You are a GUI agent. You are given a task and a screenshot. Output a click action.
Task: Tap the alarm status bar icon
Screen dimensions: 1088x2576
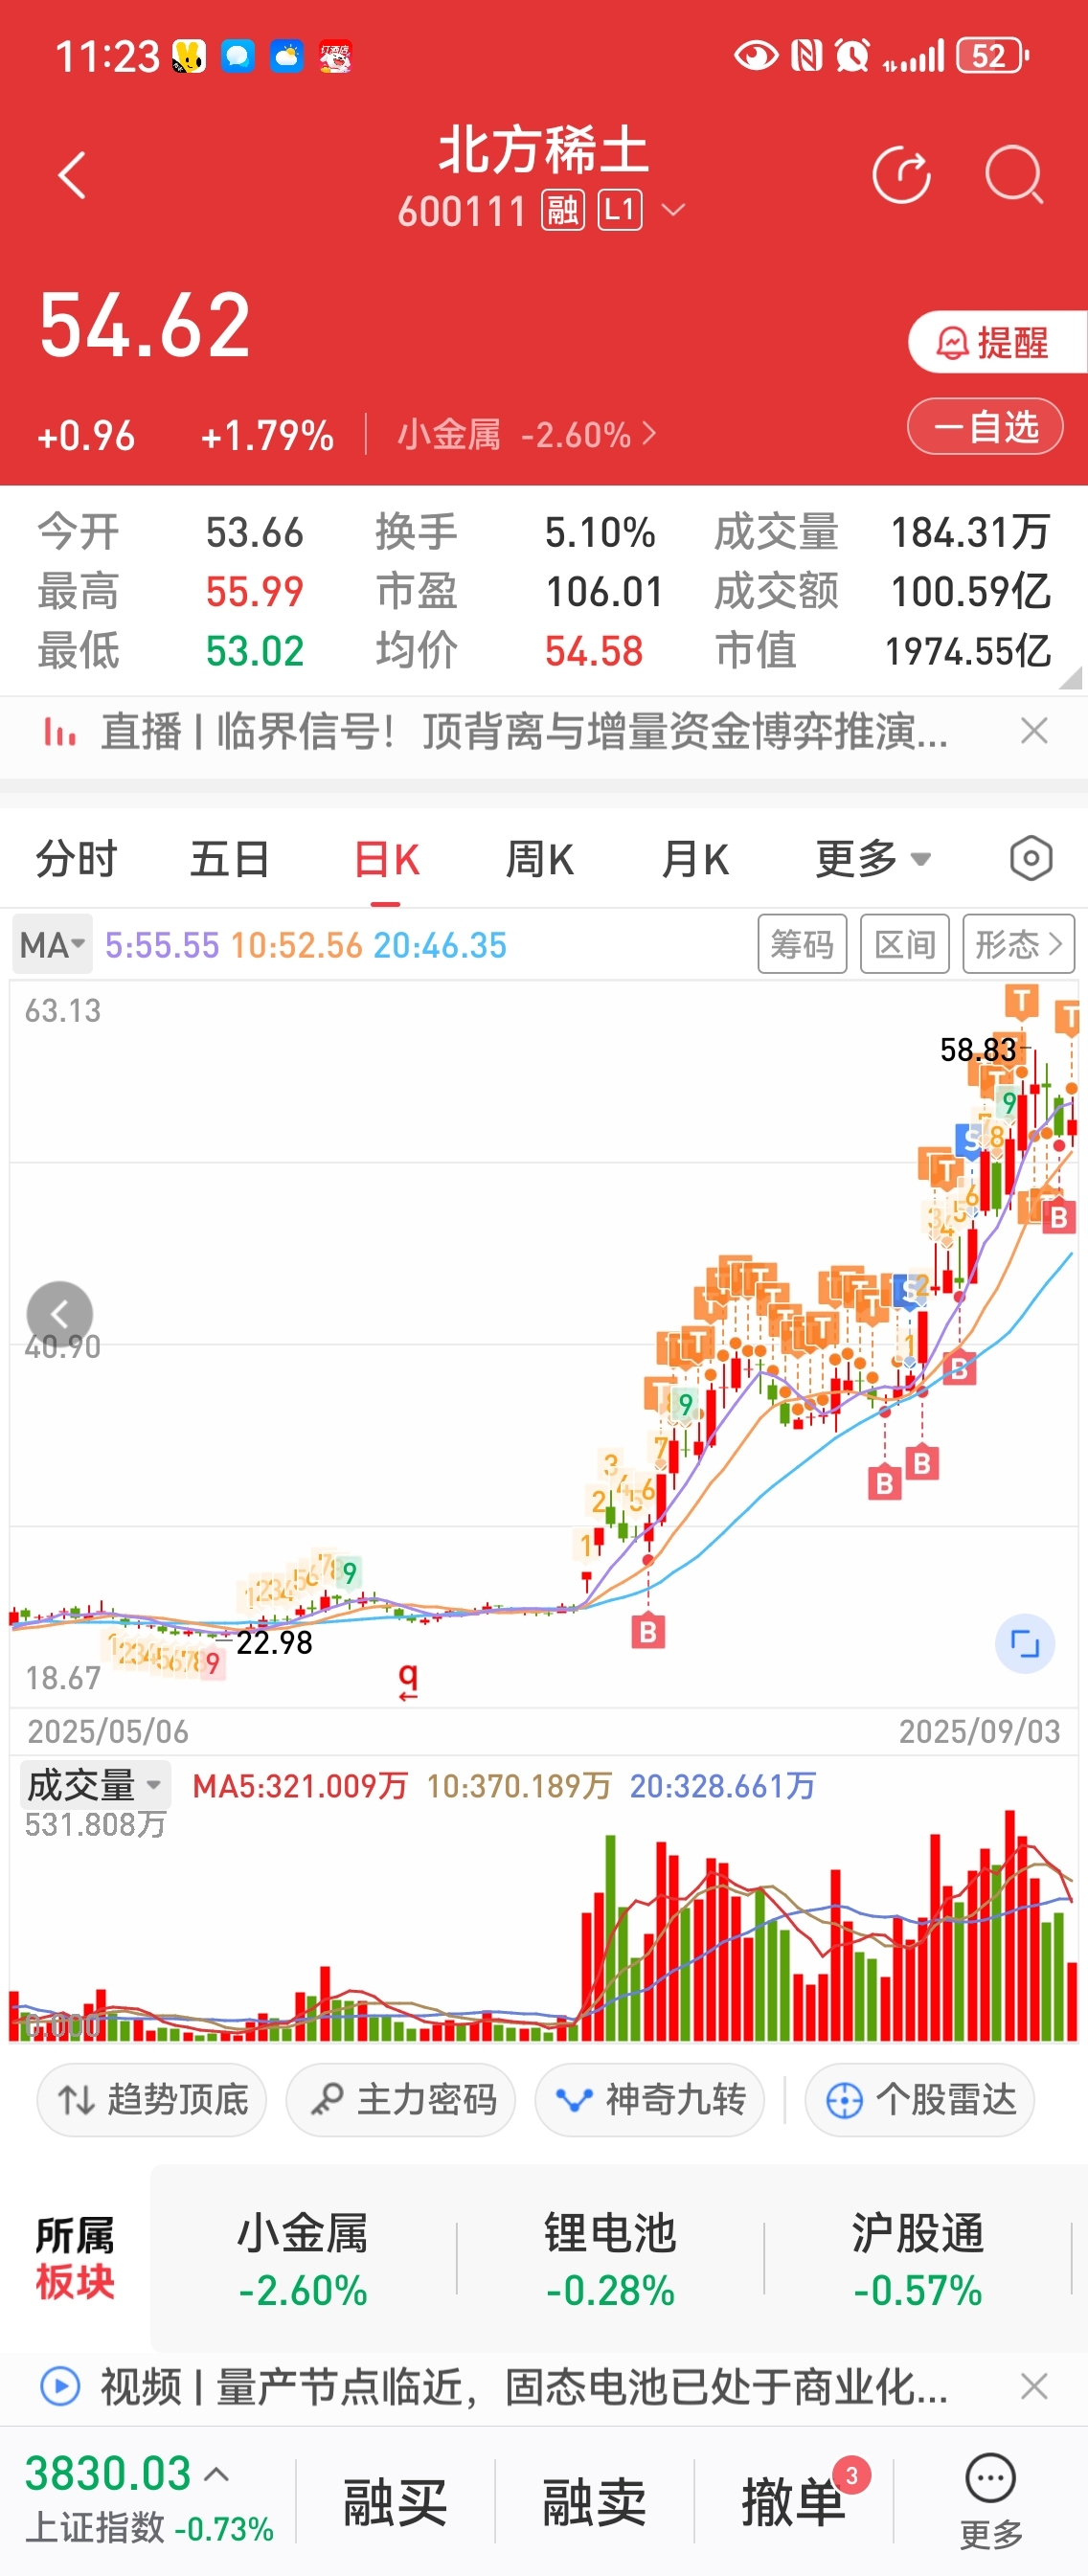point(852,56)
